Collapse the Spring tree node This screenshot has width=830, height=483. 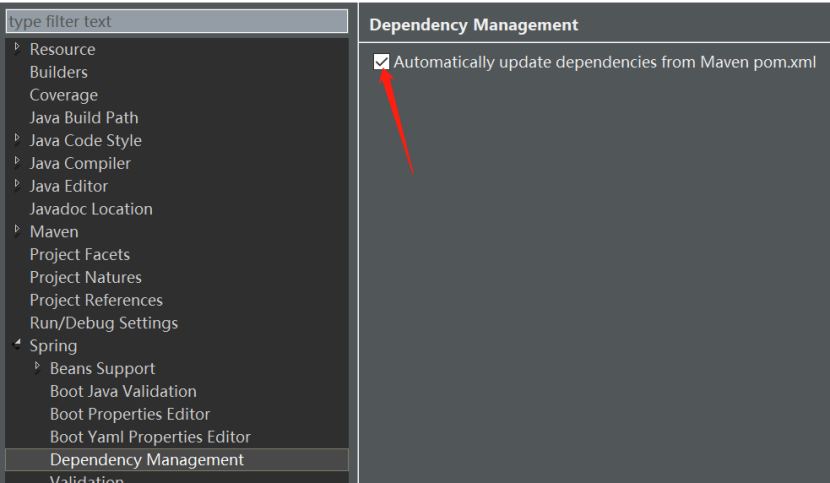point(17,345)
